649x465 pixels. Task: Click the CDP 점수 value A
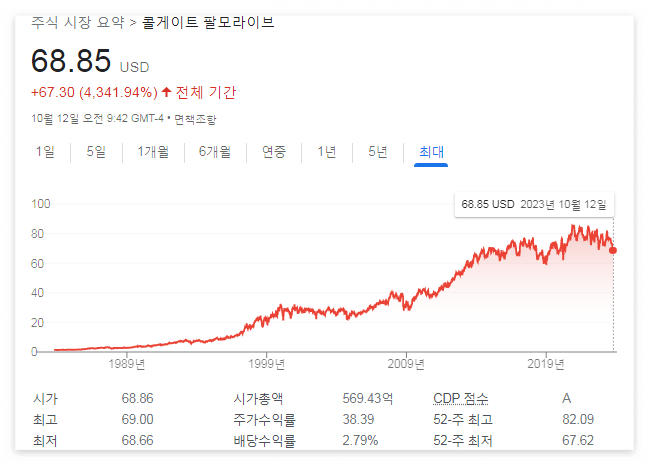[x=567, y=398]
